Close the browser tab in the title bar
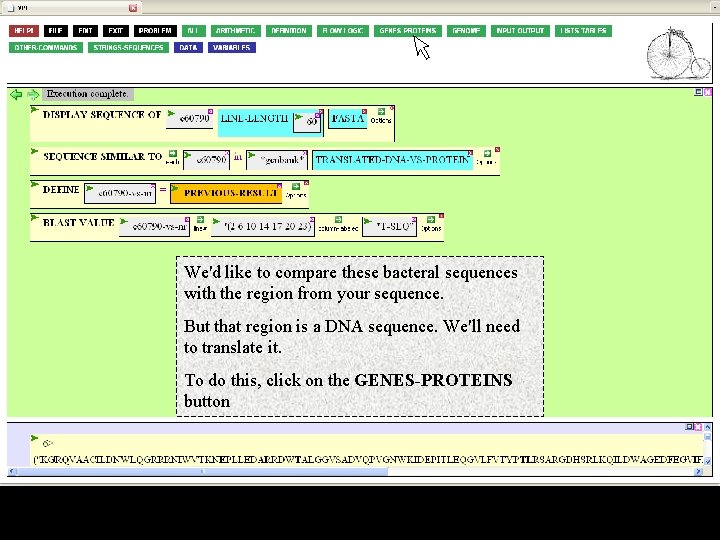 point(133,8)
